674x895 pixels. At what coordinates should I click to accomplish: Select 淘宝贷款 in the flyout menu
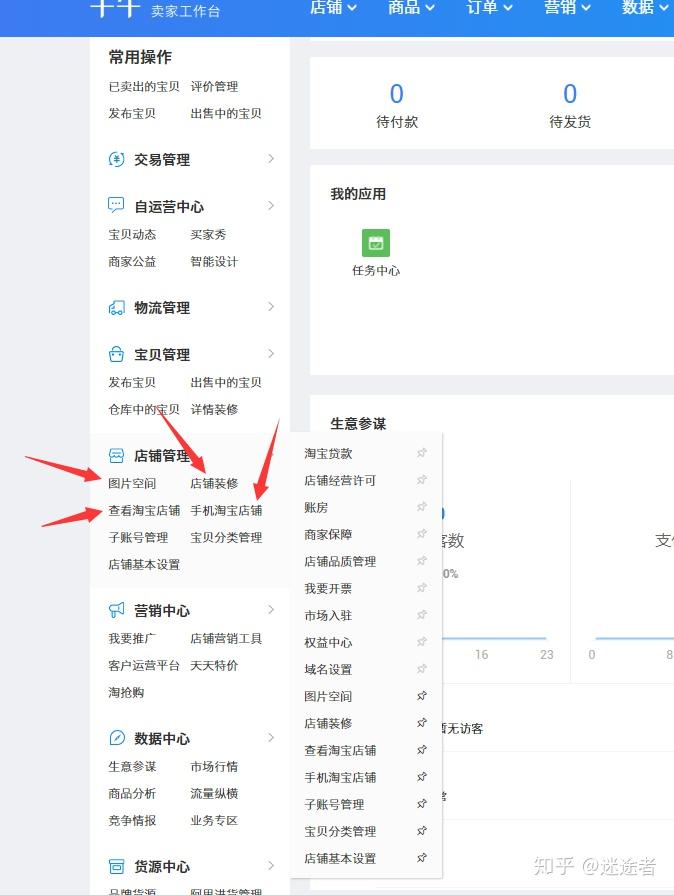click(x=328, y=454)
